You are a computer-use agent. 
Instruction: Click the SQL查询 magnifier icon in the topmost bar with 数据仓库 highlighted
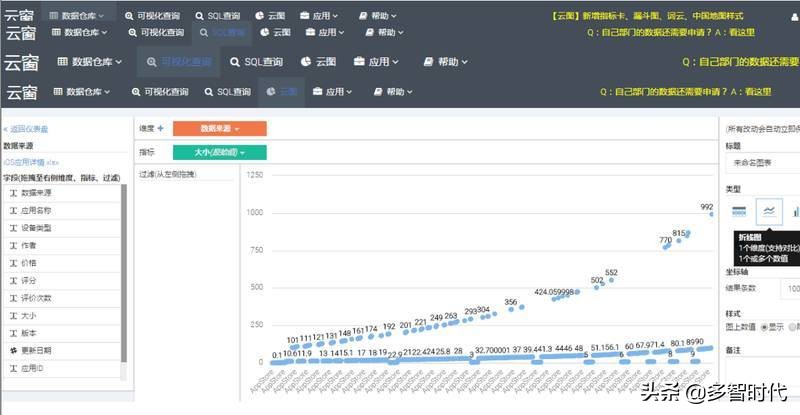click(x=199, y=16)
